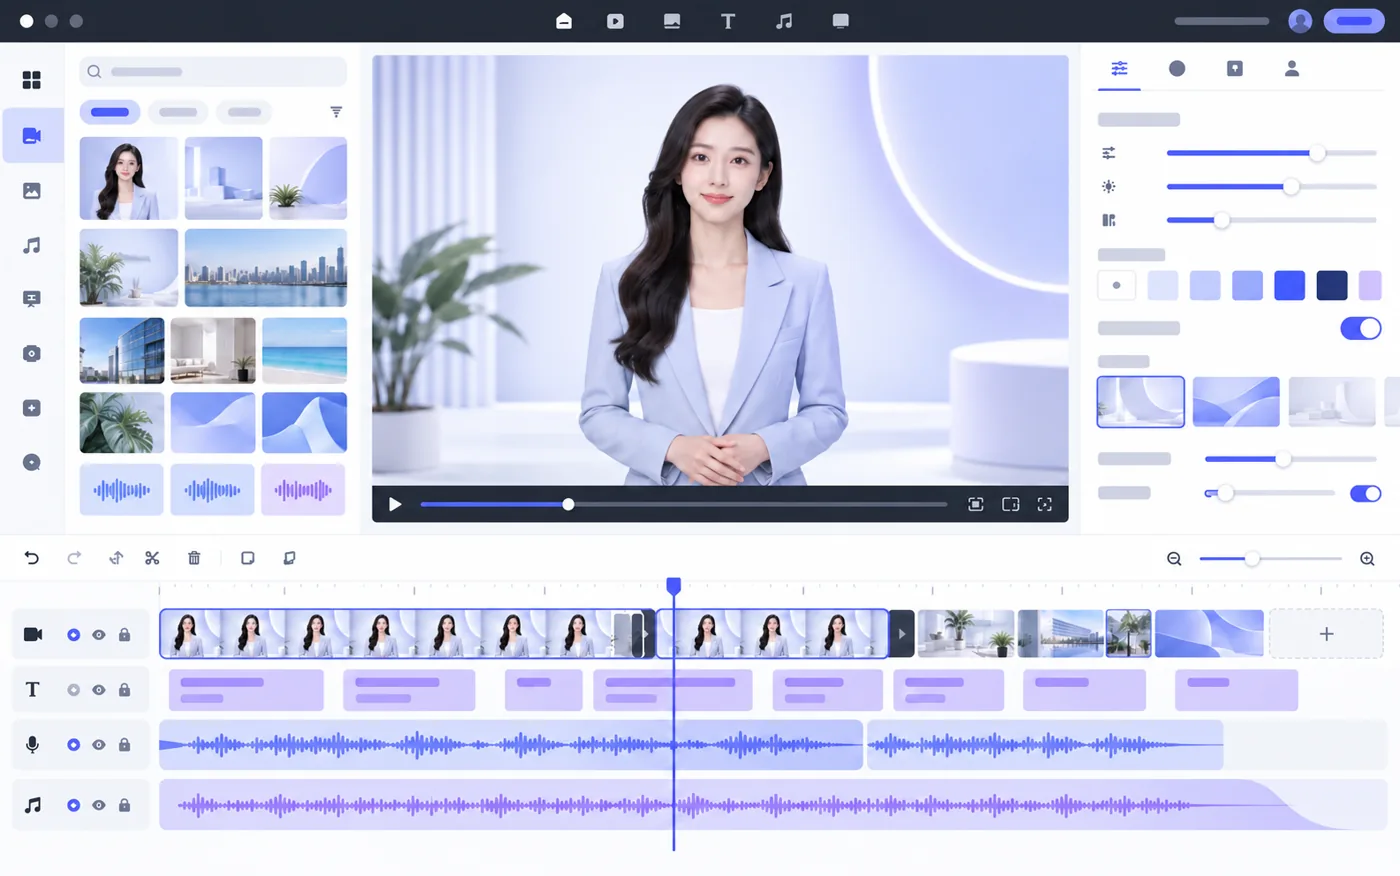Click the music note icon in top bar
The width and height of the screenshot is (1400, 876).
point(784,21)
